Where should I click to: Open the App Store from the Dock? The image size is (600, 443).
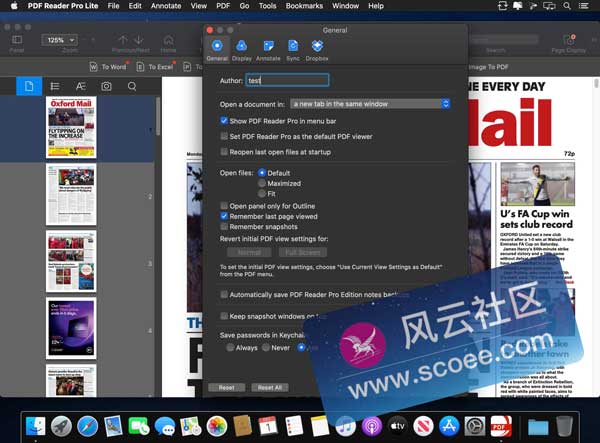[x=449, y=426]
